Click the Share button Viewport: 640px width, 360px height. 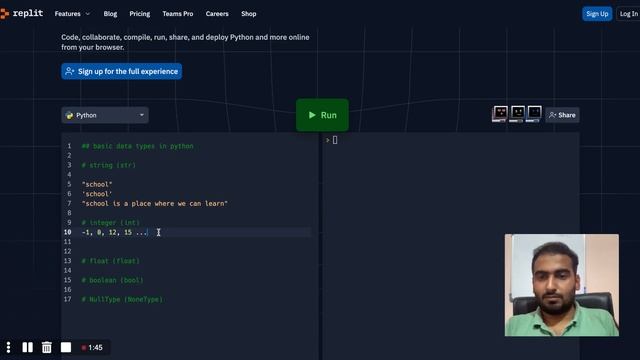[x=562, y=115]
